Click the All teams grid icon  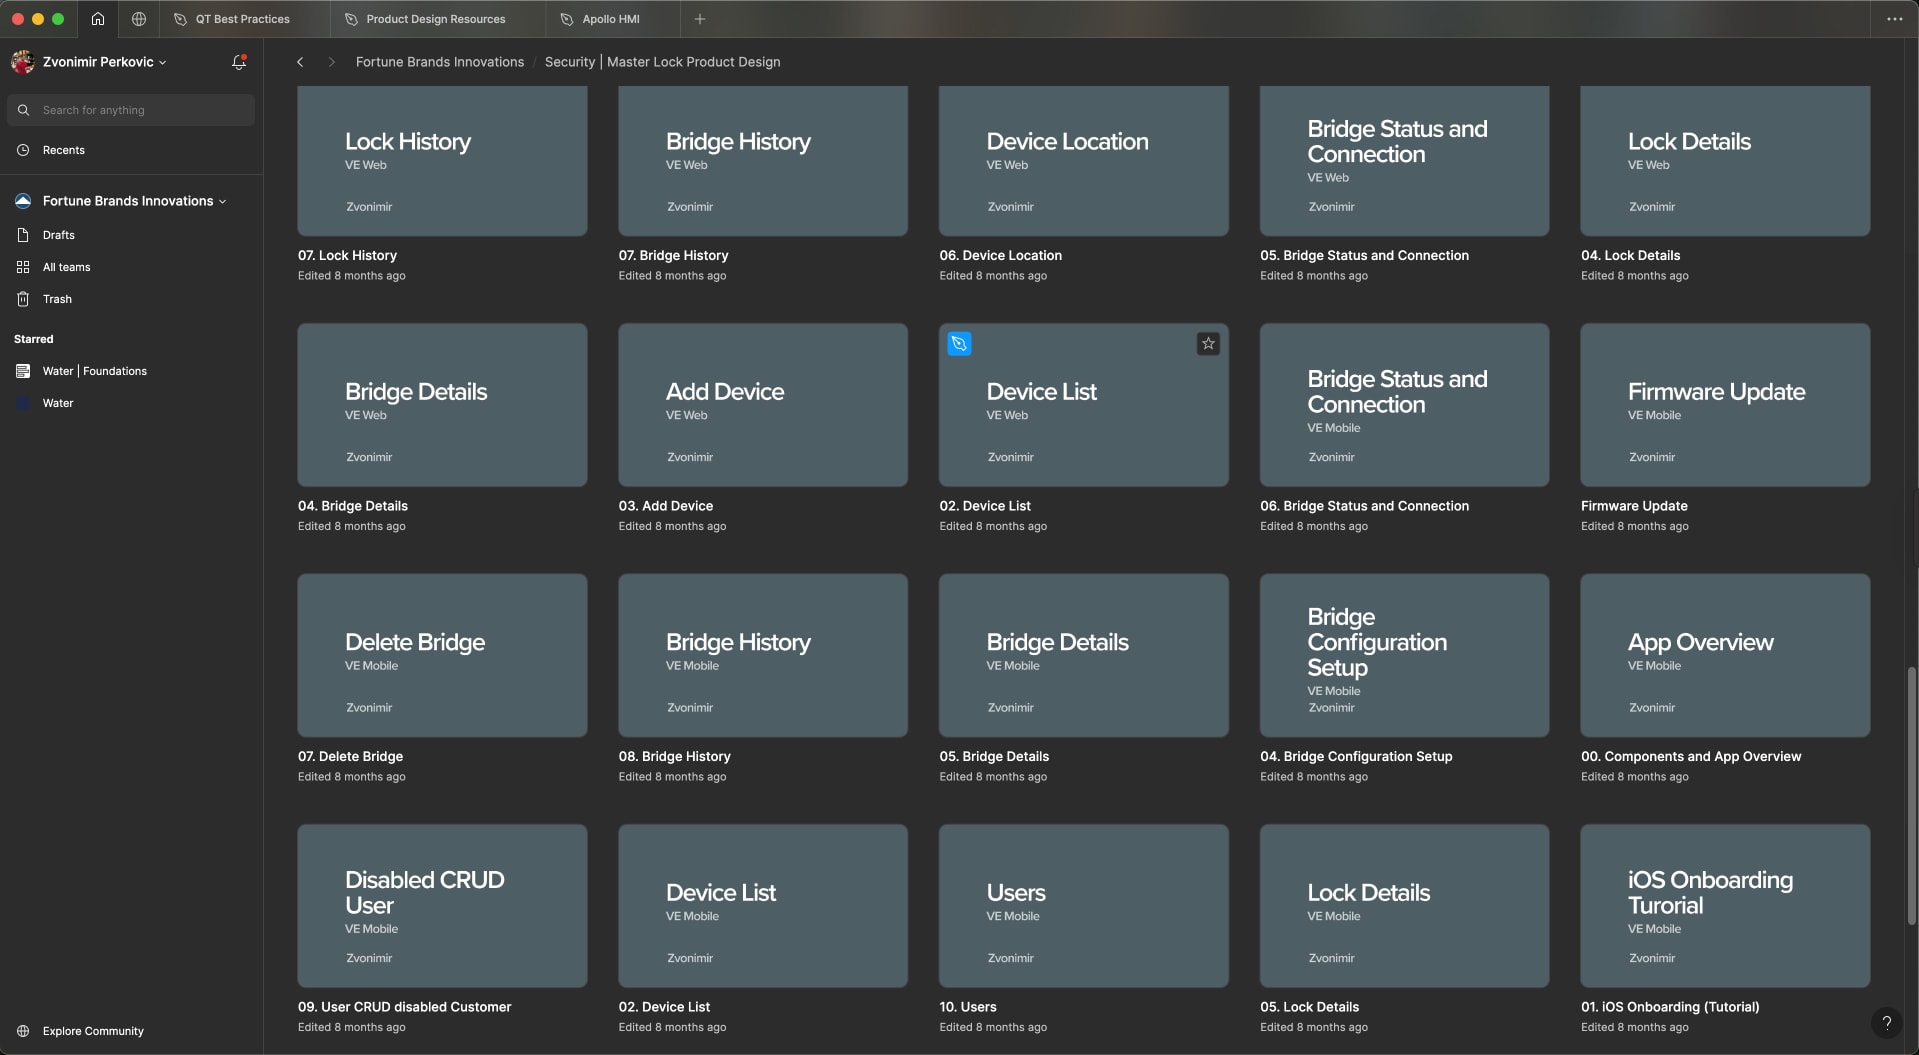coord(23,267)
